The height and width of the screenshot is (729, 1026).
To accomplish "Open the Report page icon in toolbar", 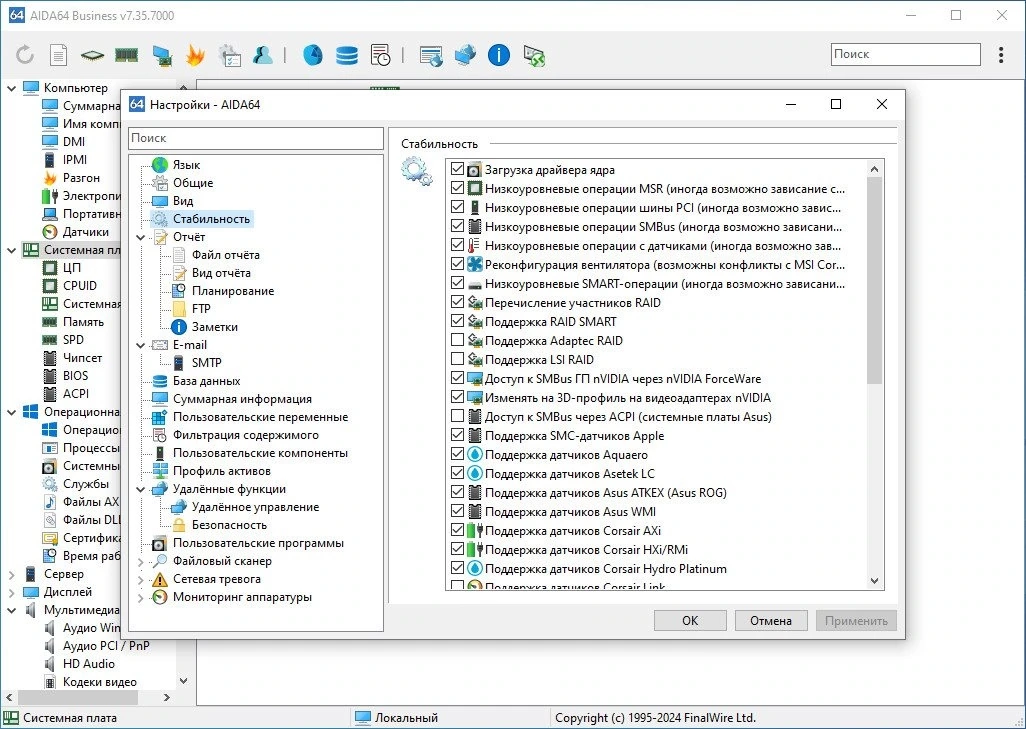I will click(58, 54).
